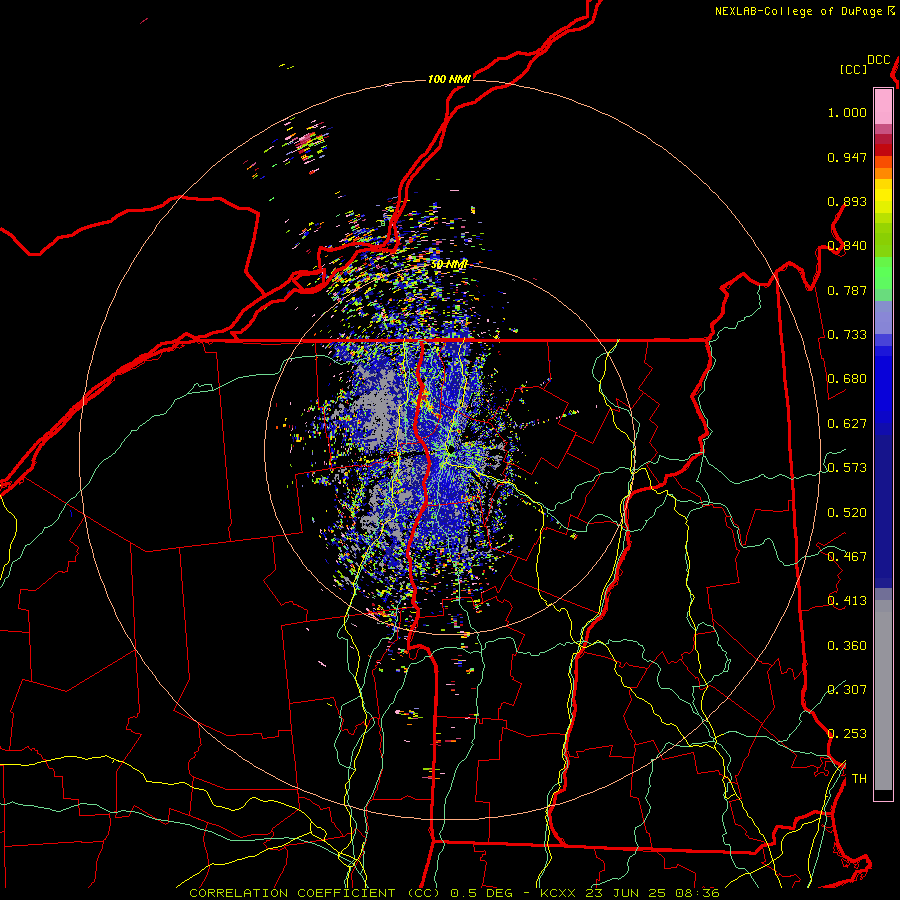Select the 0.467 legend value

[847, 557]
